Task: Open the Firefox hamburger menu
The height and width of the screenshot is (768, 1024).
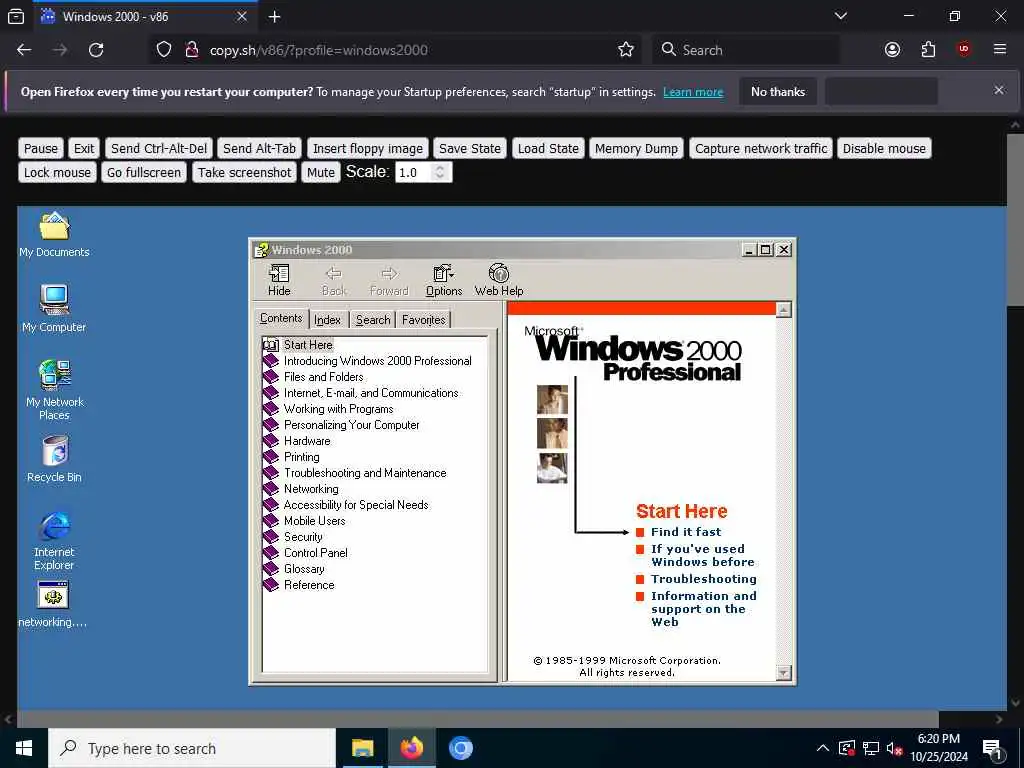Action: [x=999, y=50]
